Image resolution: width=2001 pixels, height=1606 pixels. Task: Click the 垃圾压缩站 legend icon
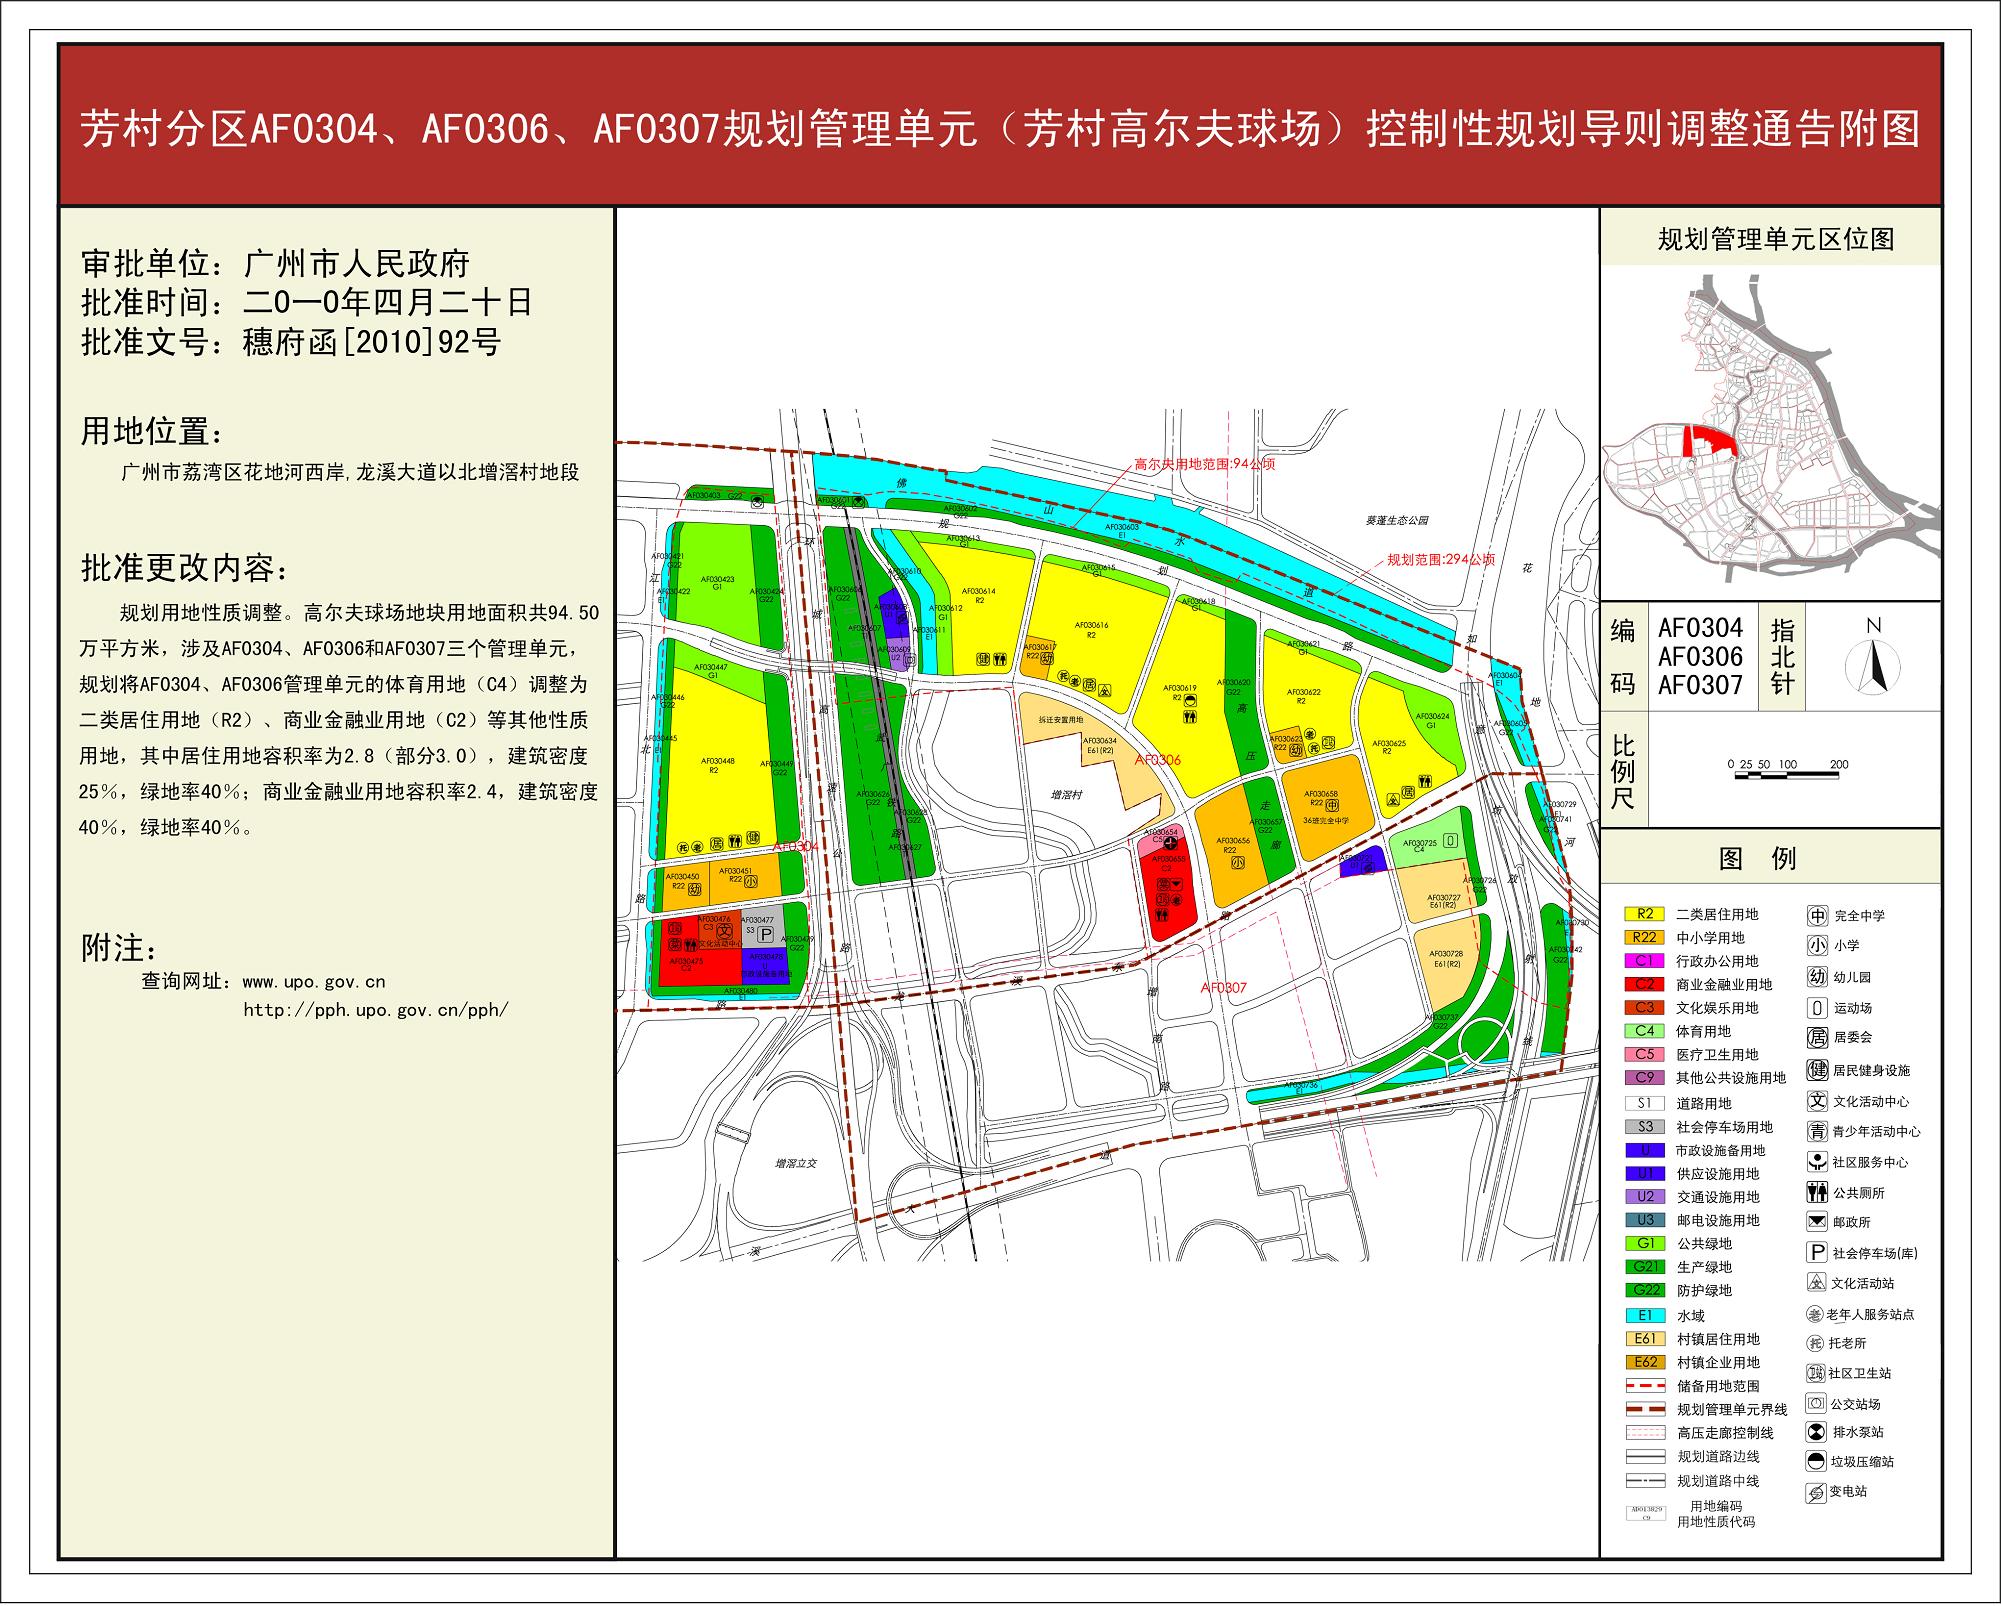[x=1817, y=1461]
